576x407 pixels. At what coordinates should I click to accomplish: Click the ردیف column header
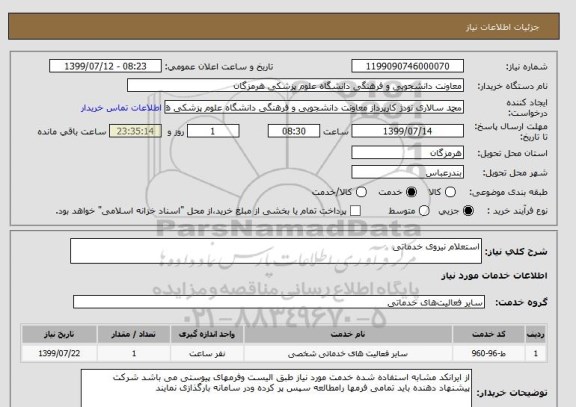point(536,334)
